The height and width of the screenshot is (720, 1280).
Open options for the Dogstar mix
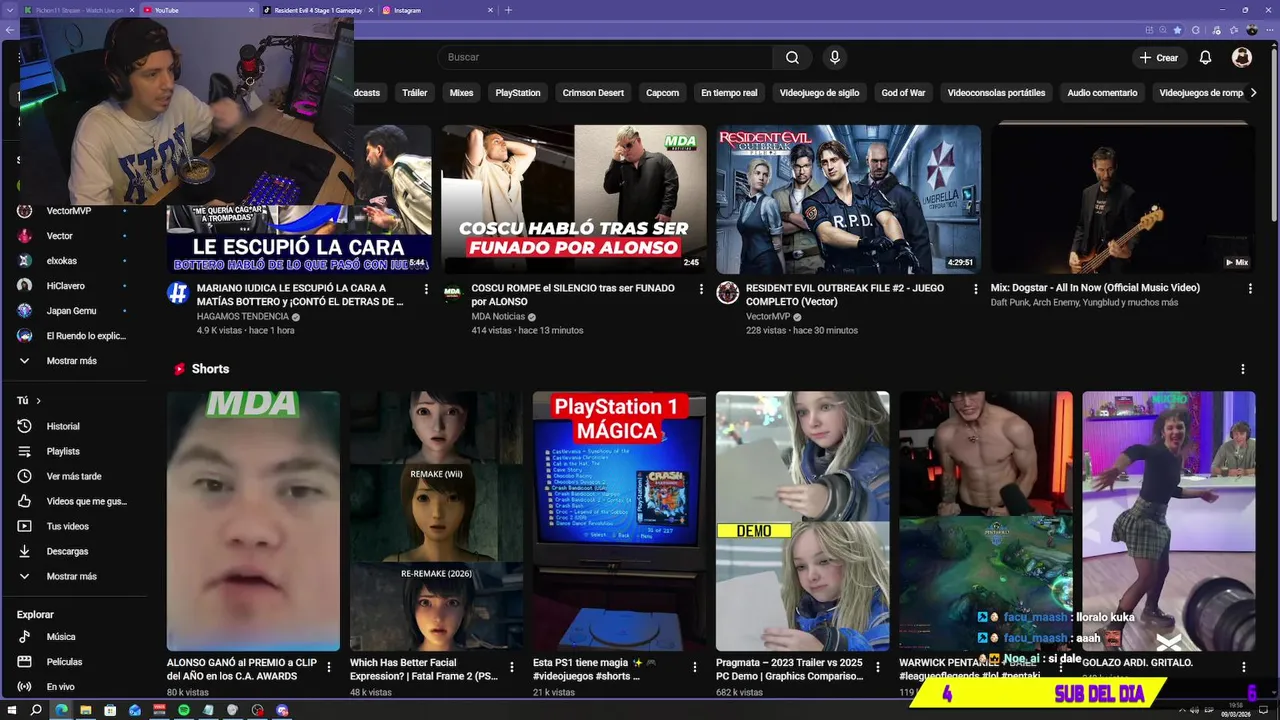[x=1250, y=289]
